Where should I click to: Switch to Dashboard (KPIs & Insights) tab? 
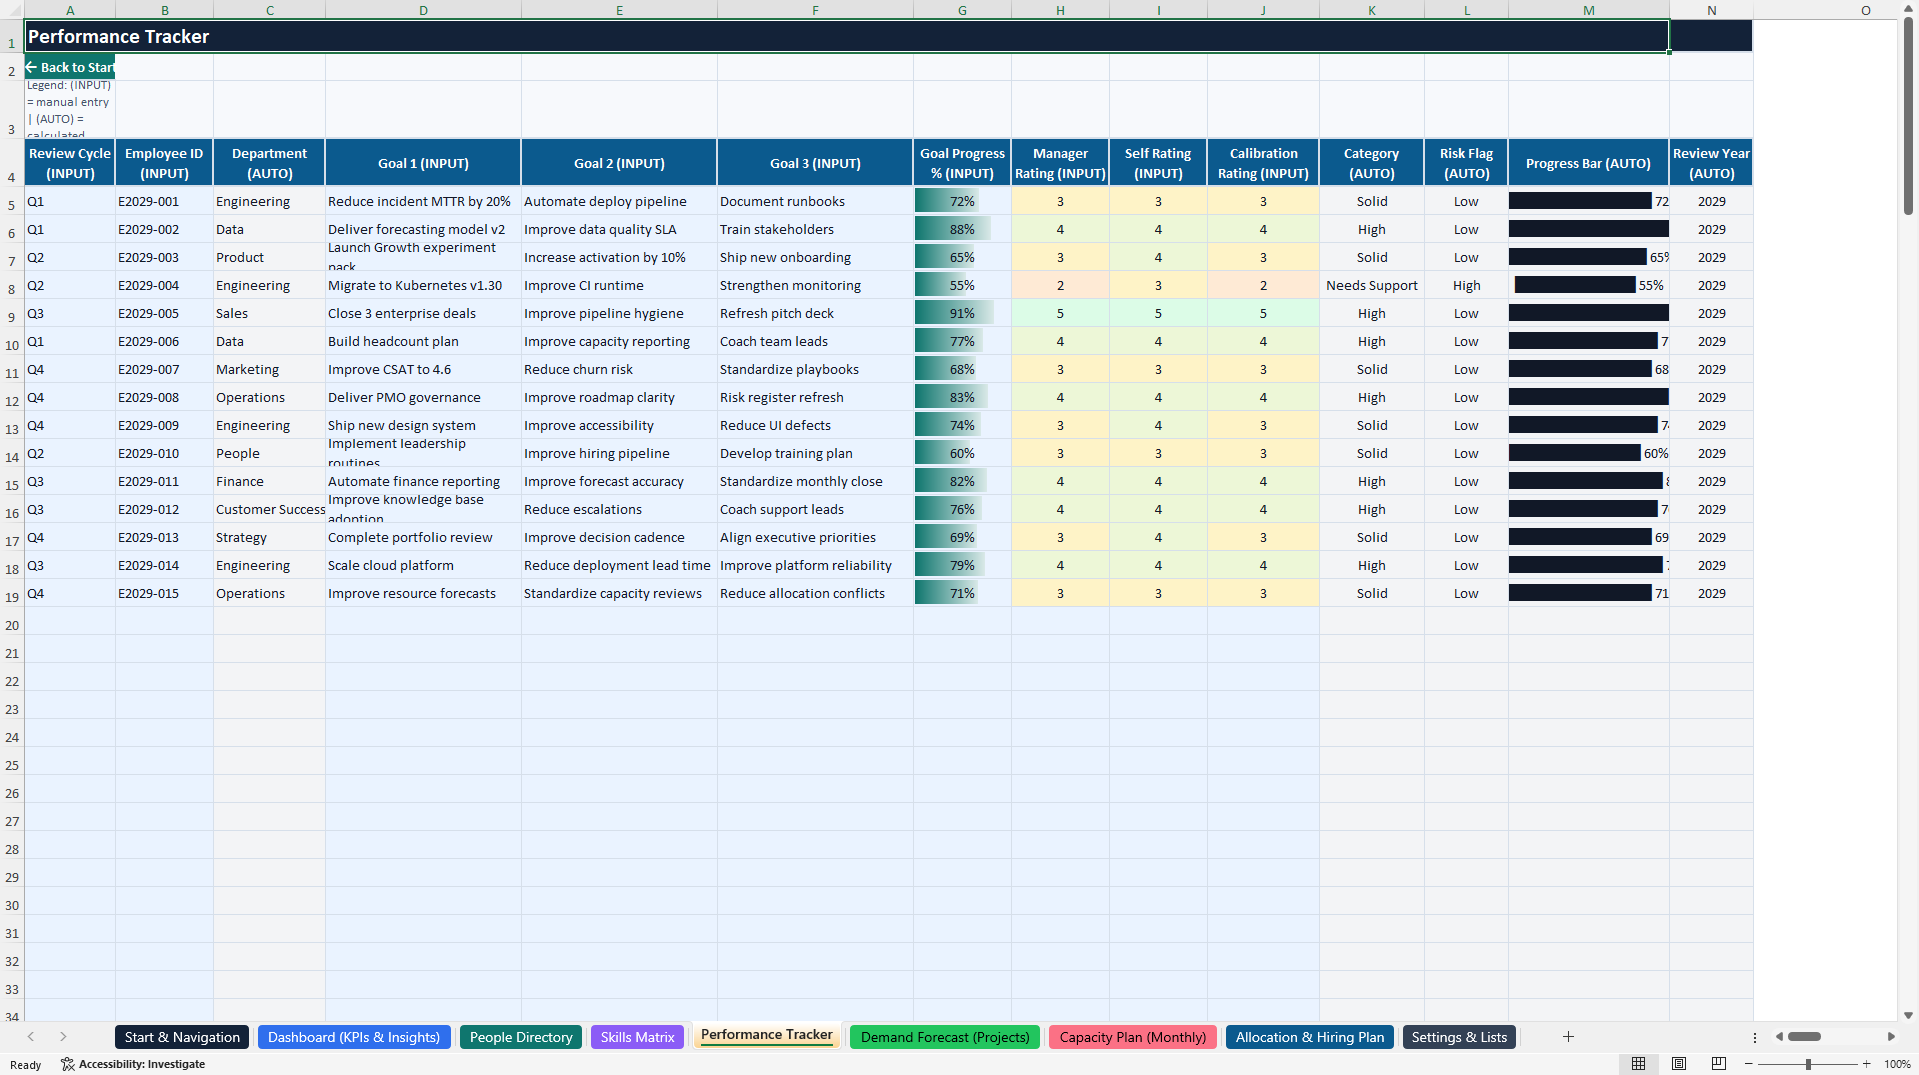pyautogui.click(x=354, y=1037)
